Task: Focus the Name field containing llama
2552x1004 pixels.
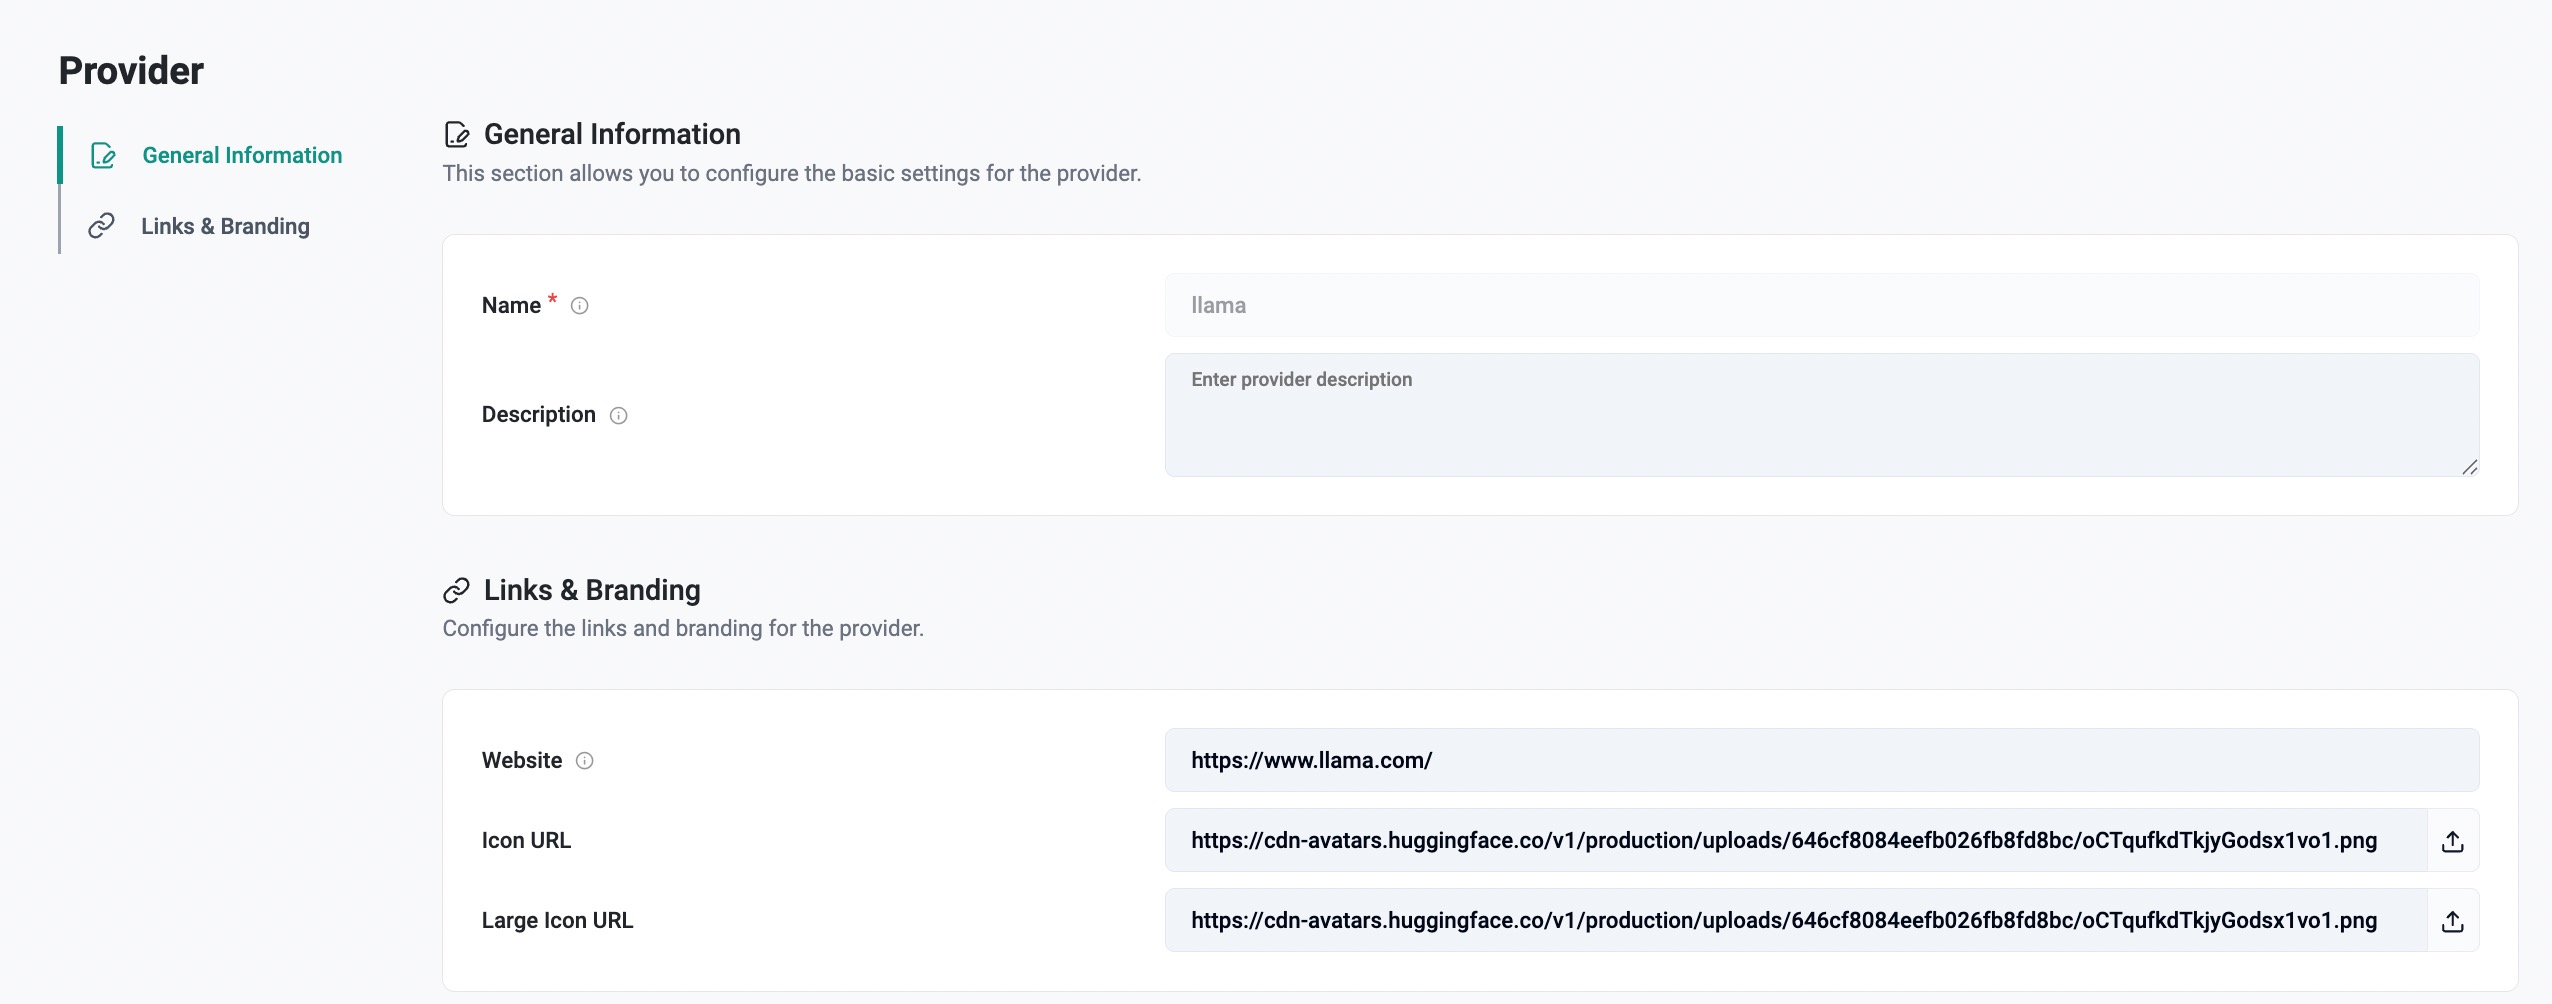Action: 1820,305
